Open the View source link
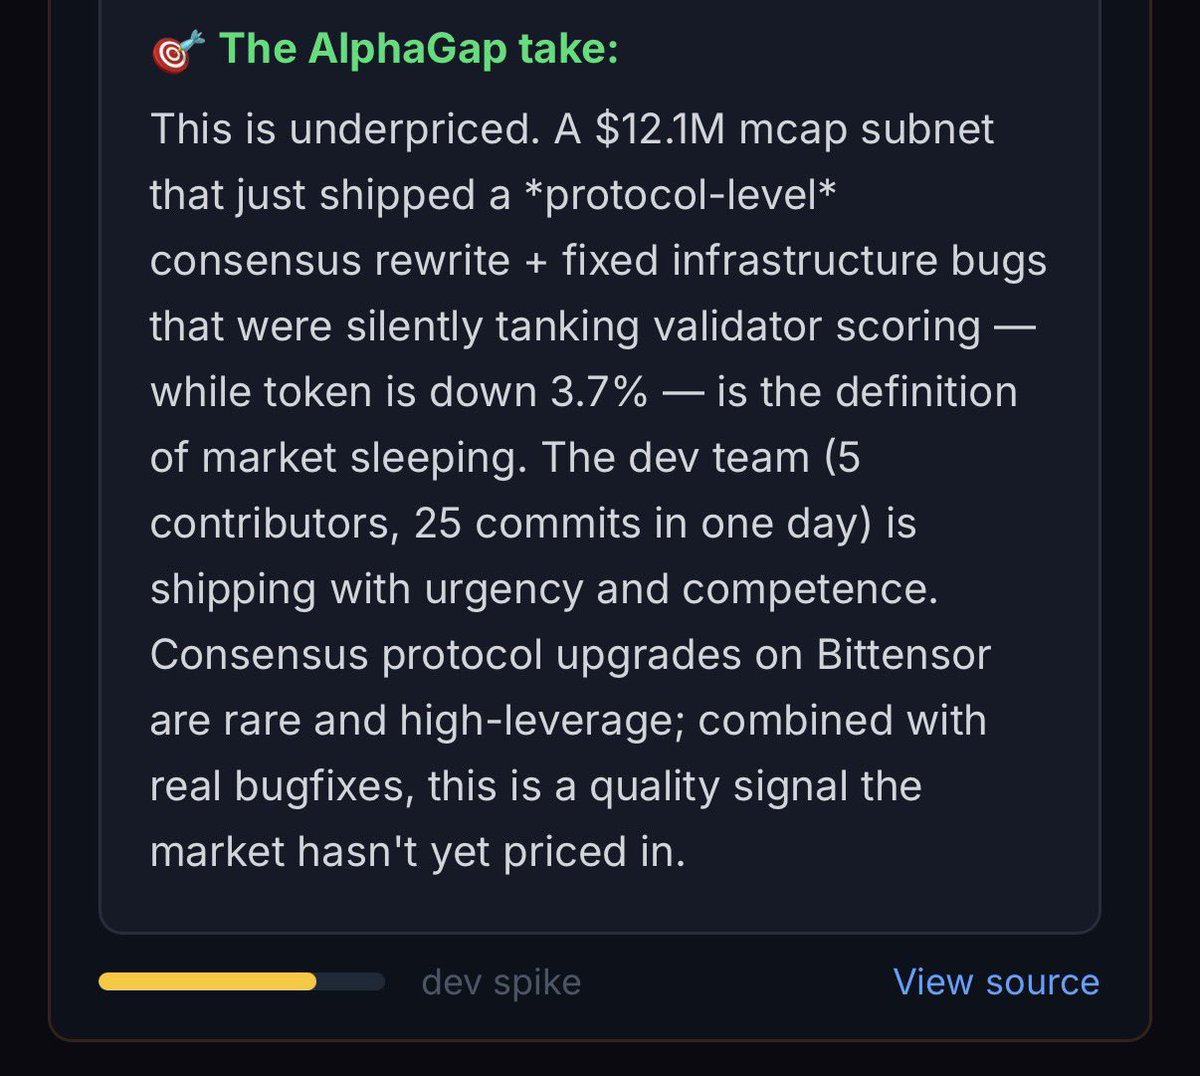The image size is (1200, 1076). [x=996, y=982]
